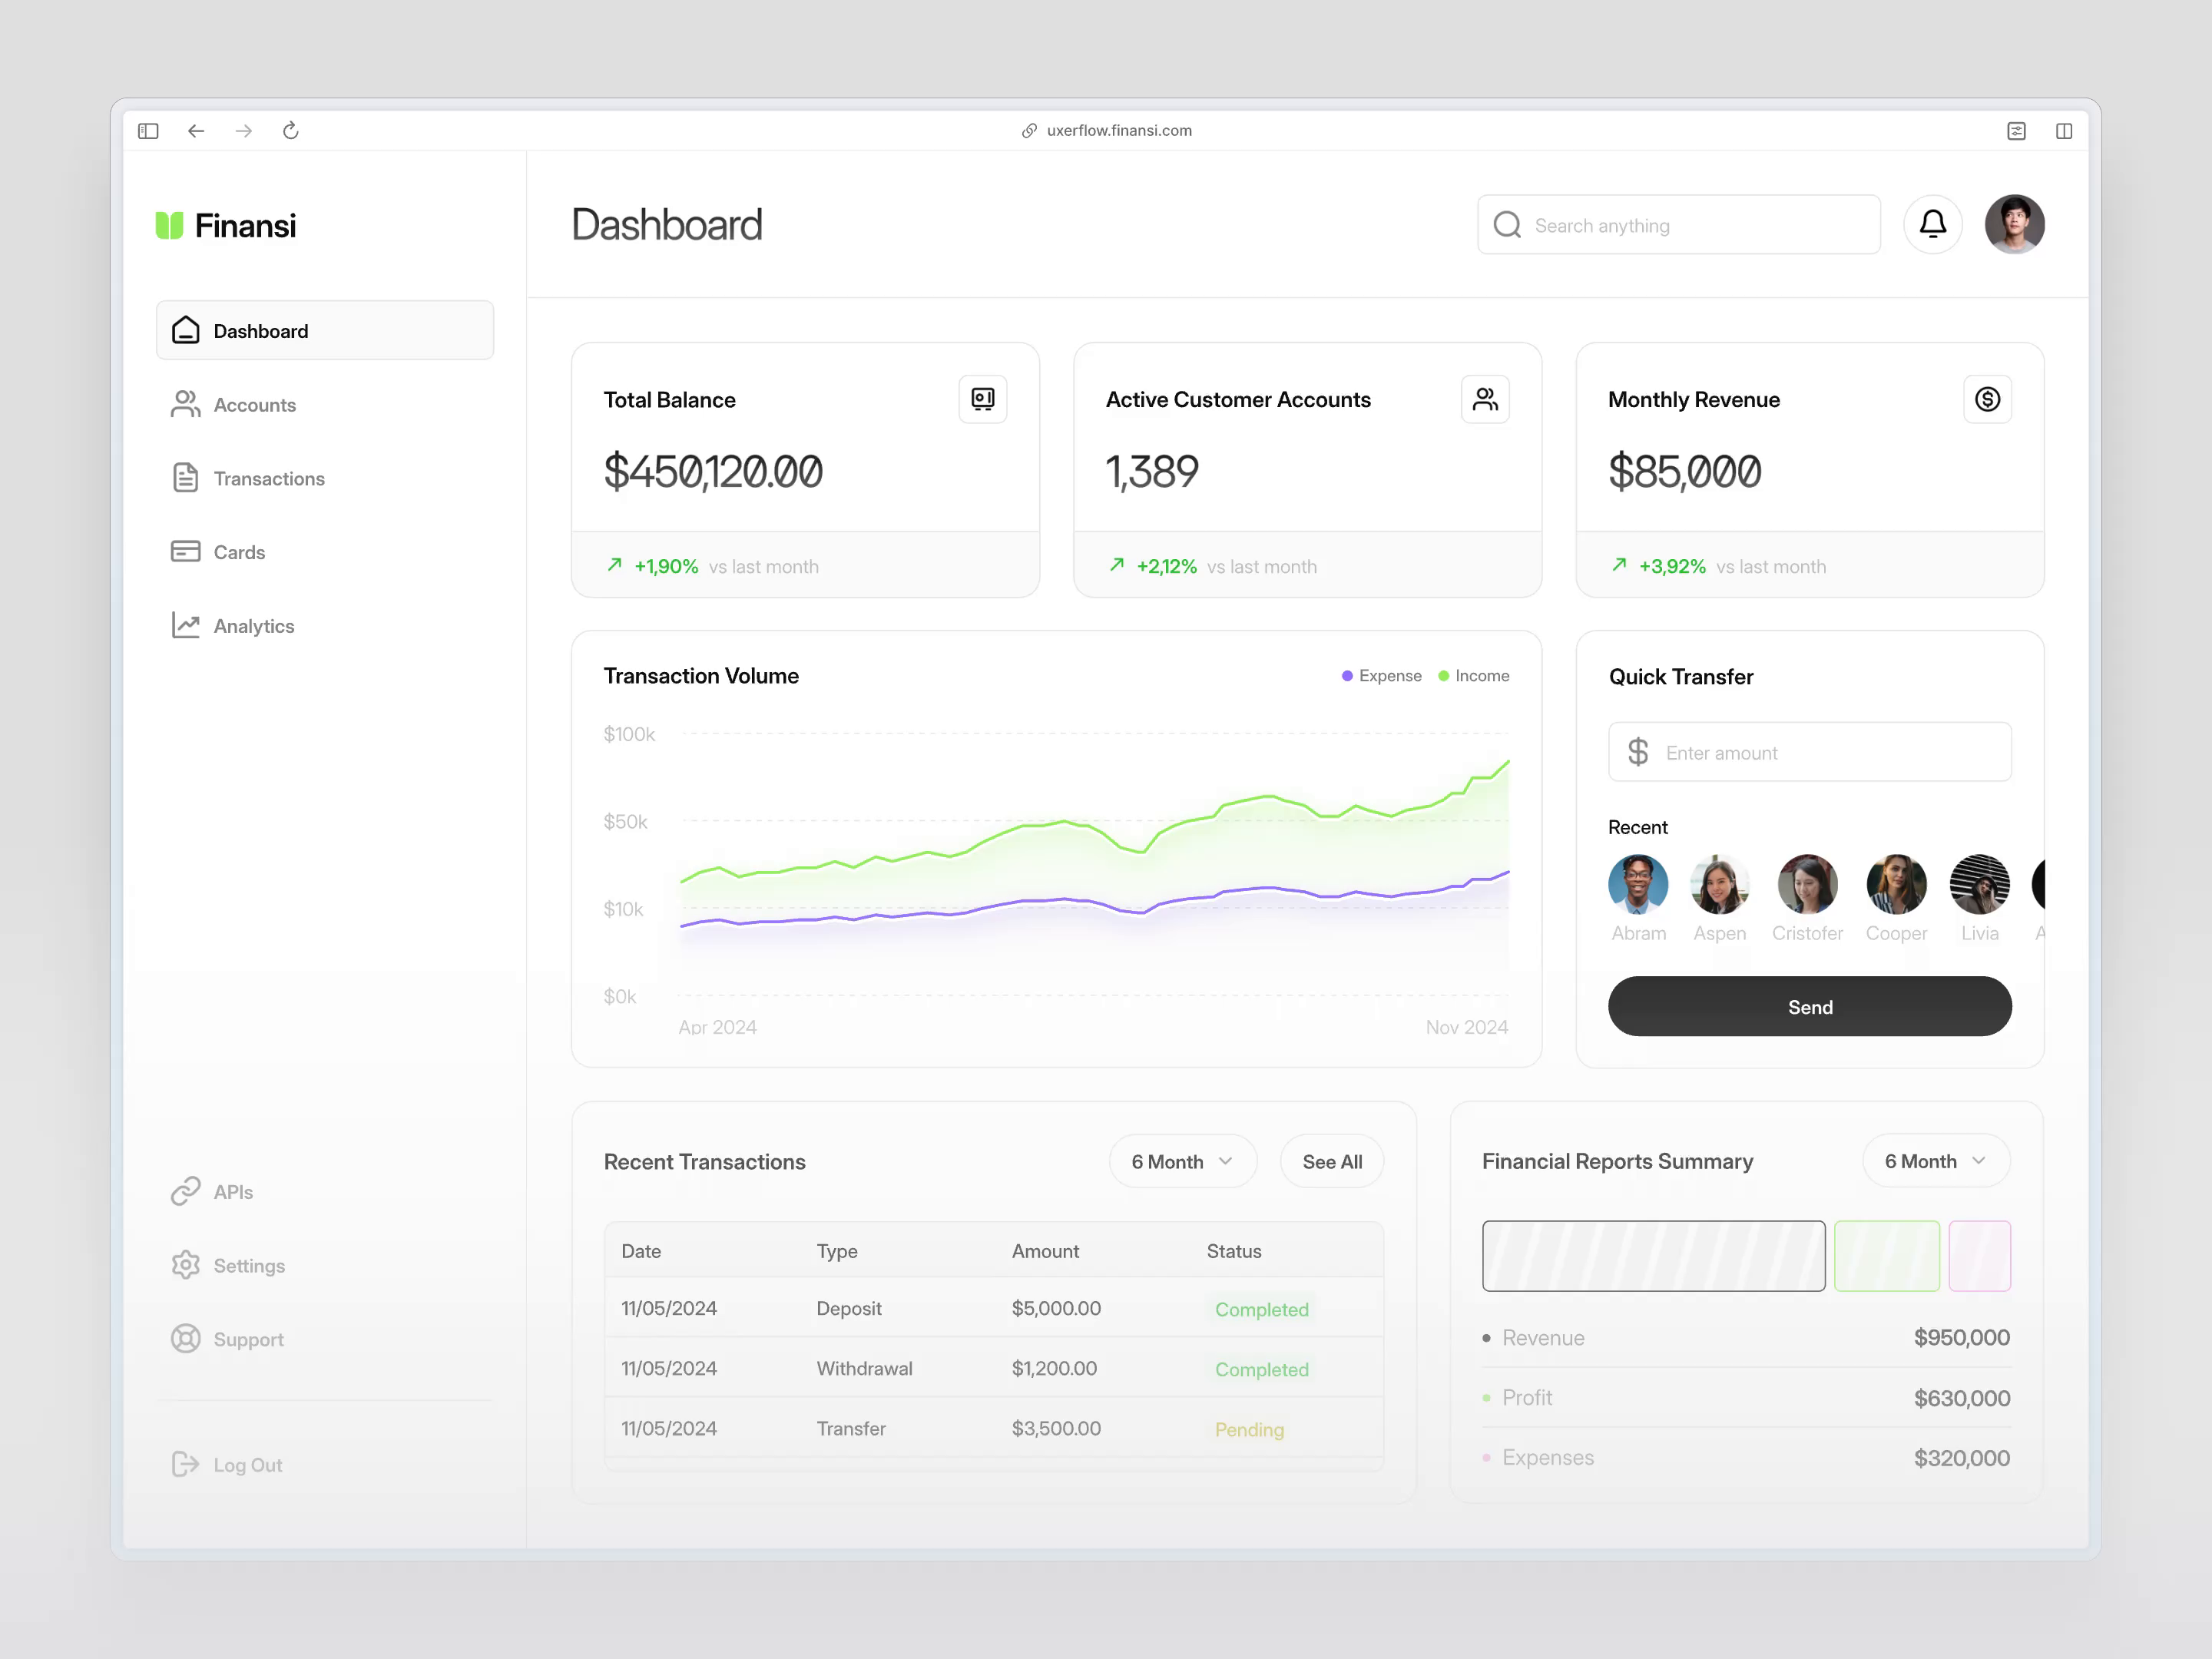
Task: Click the revenue progress bar in Financial Reports
Action: pyautogui.click(x=1653, y=1256)
